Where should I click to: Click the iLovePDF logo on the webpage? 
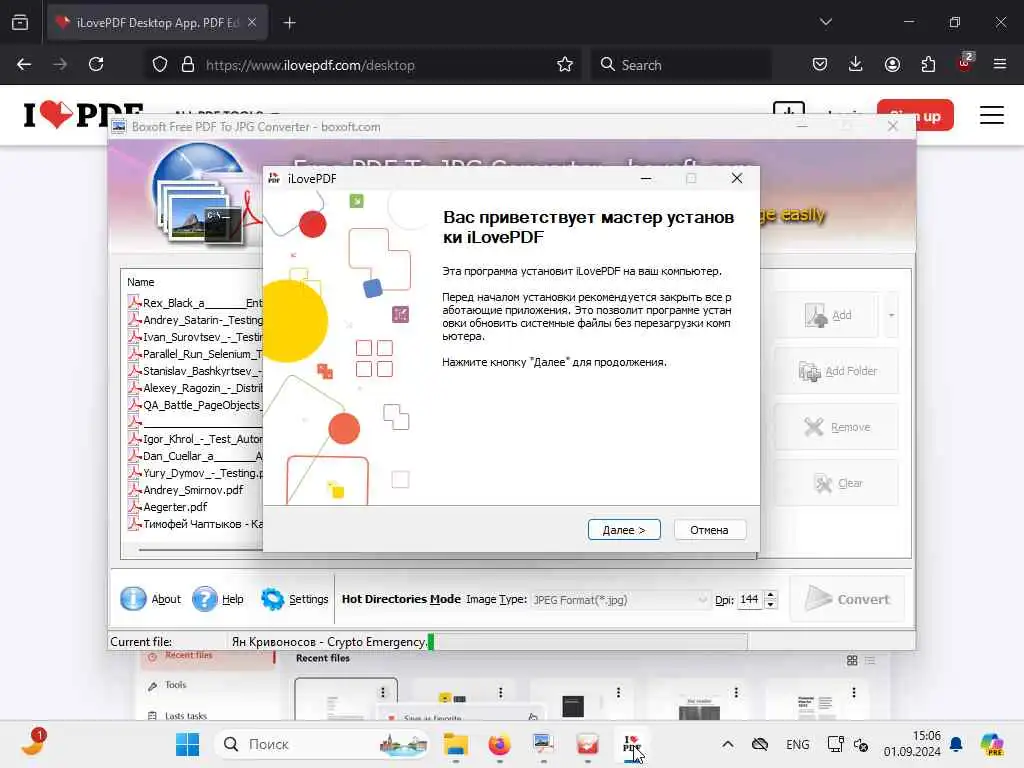point(83,114)
